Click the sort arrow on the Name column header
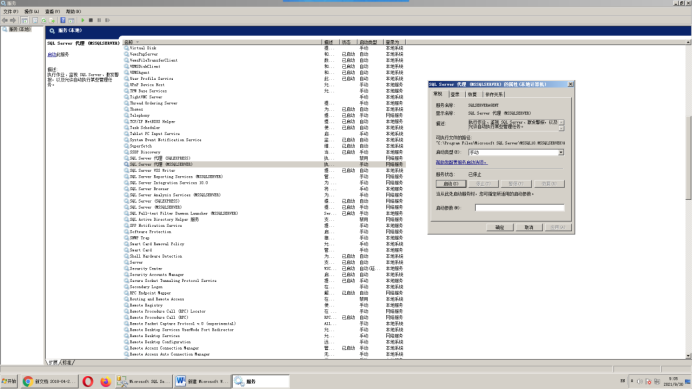Image resolution: width=693 pixels, height=390 pixels. coord(137,42)
